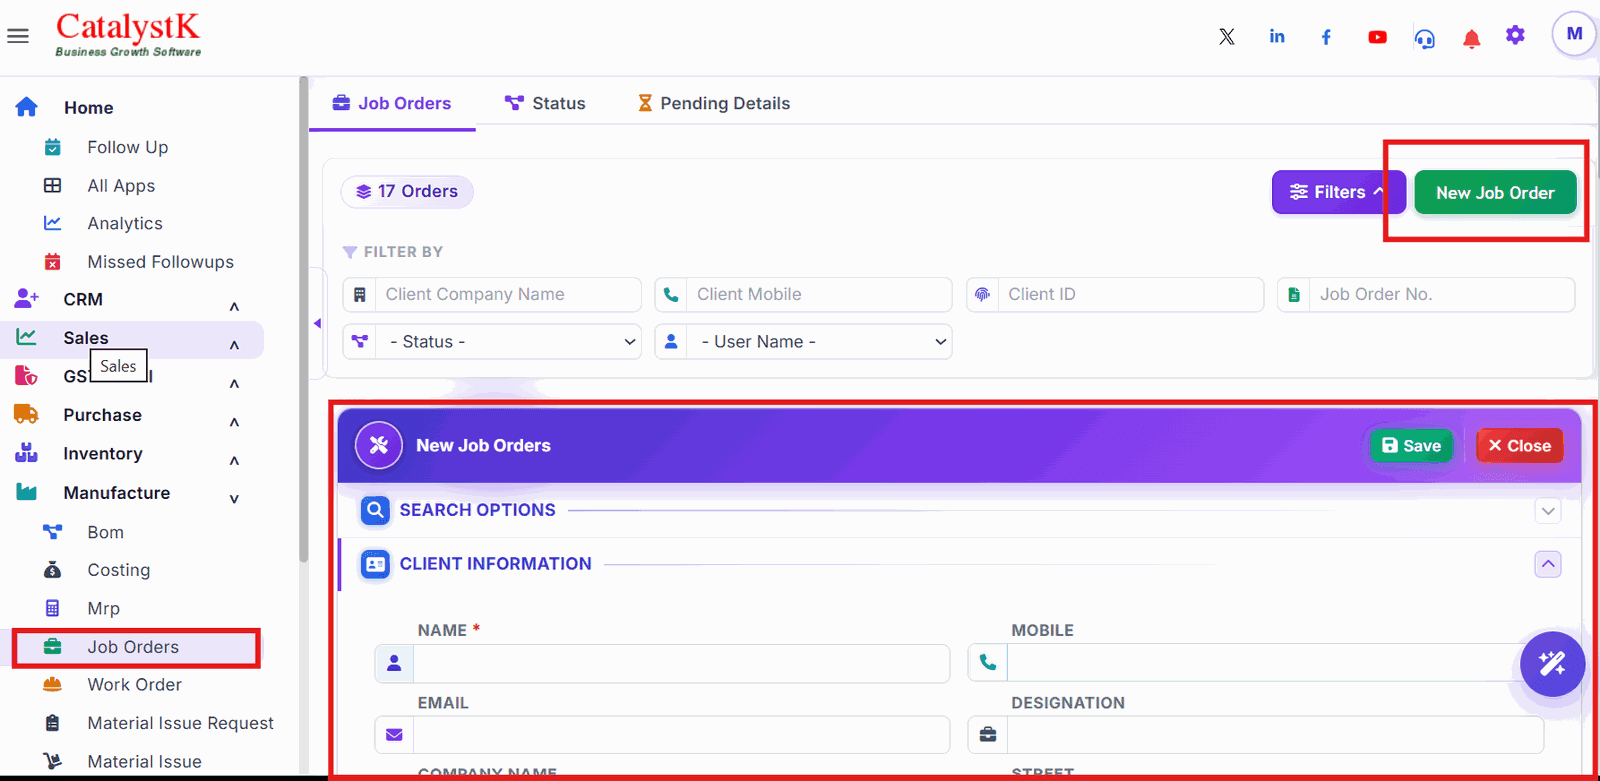Click the Client Information card icon
This screenshot has width=1600, height=781.
[x=375, y=564]
